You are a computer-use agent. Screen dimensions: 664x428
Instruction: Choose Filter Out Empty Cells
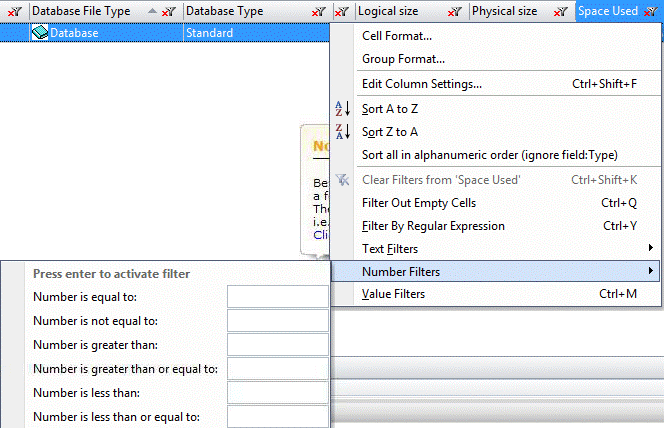pyautogui.click(x=418, y=203)
